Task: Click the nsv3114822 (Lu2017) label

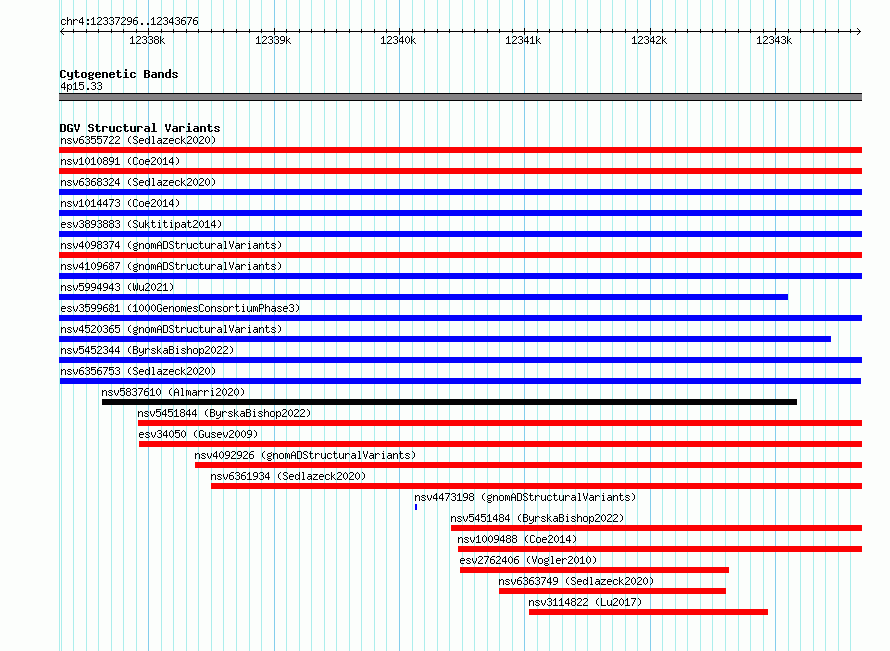Action: tap(585, 602)
